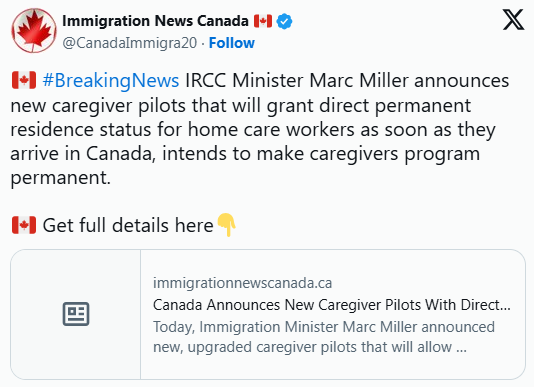Open the #BreakingNews hashtag
The height and width of the screenshot is (387, 534).
pos(111,81)
